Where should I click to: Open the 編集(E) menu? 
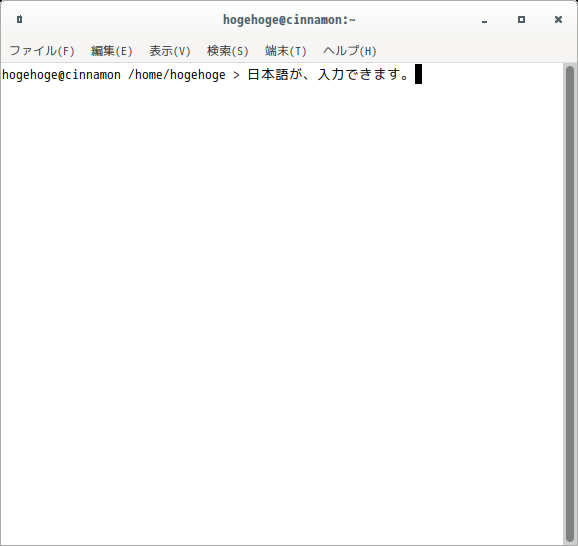[x=112, y=51]
